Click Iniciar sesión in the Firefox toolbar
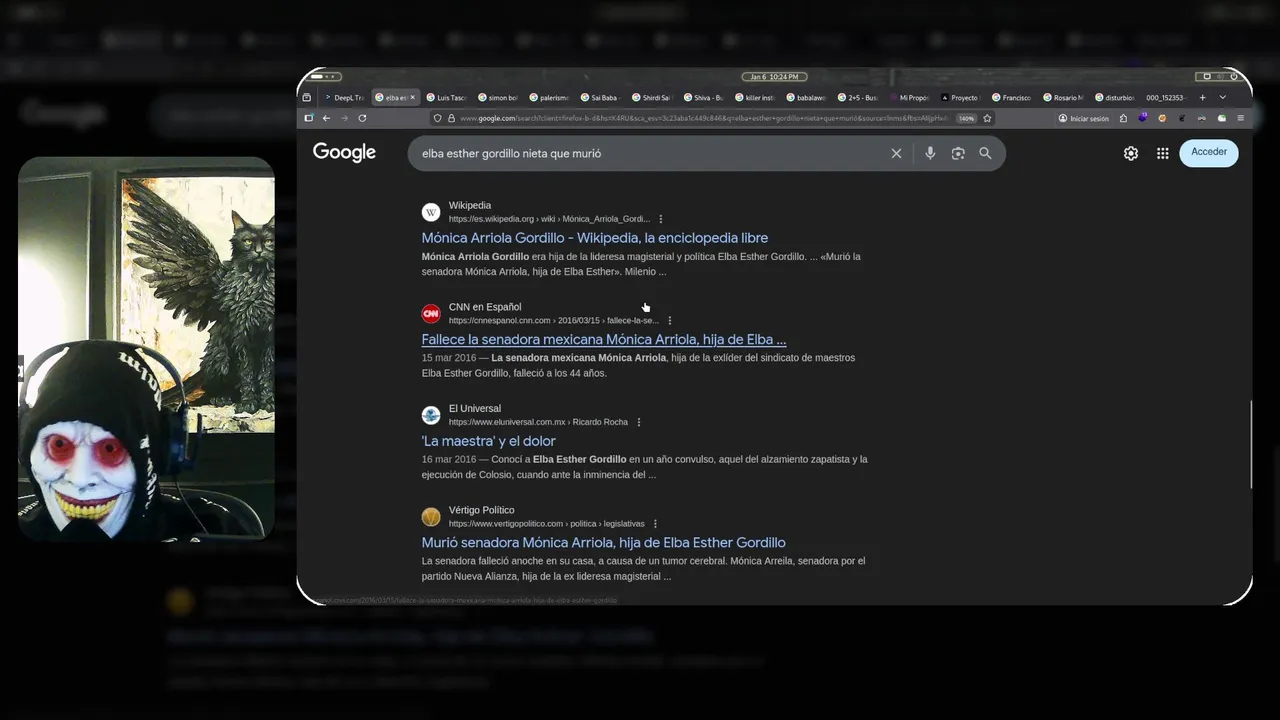The width and height of the screenshot is (1280, 720). pos(1084,118)
